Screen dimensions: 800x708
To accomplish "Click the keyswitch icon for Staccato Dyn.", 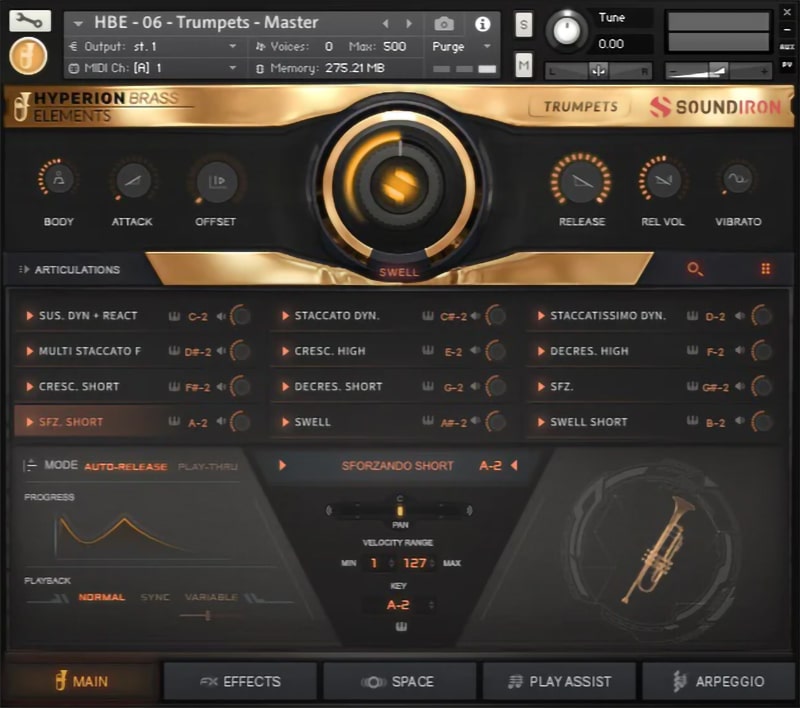I will point(428,316).
